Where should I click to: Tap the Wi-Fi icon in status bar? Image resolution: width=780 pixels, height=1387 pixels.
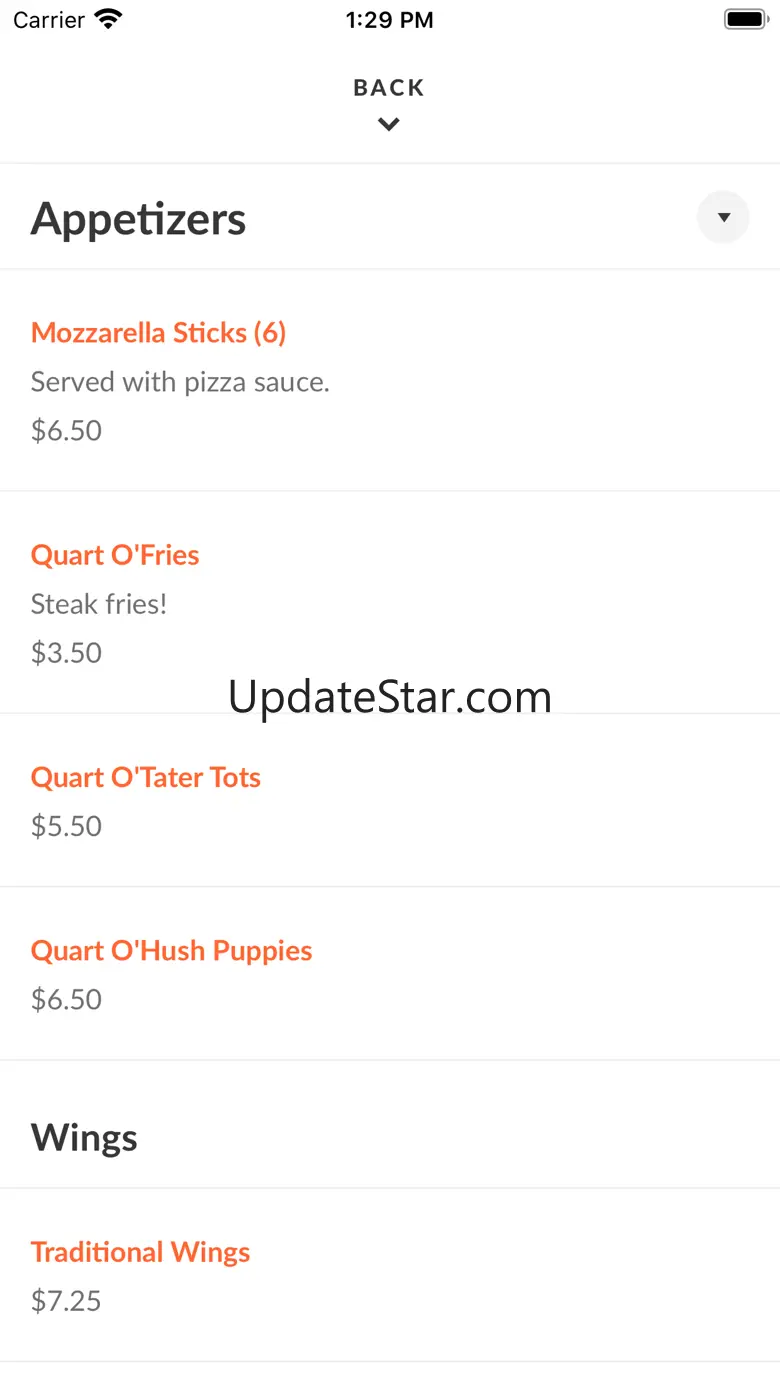(x=107, y=19)
